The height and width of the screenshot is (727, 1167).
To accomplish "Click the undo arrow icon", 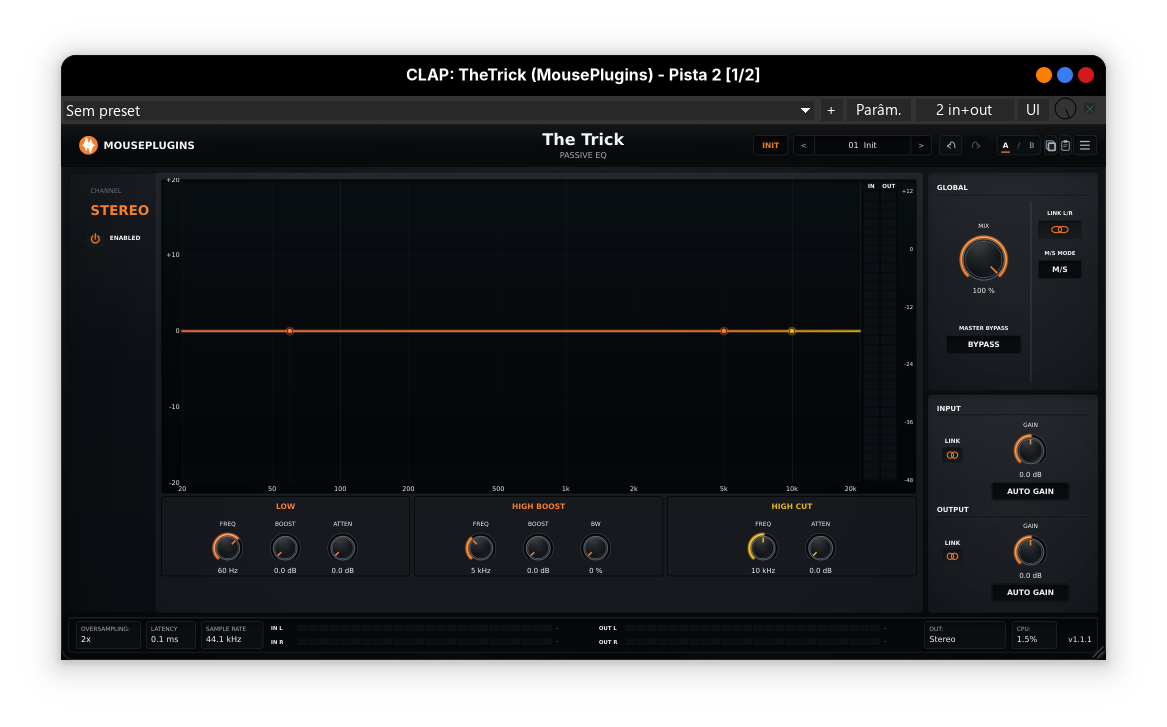I will 950,146.
